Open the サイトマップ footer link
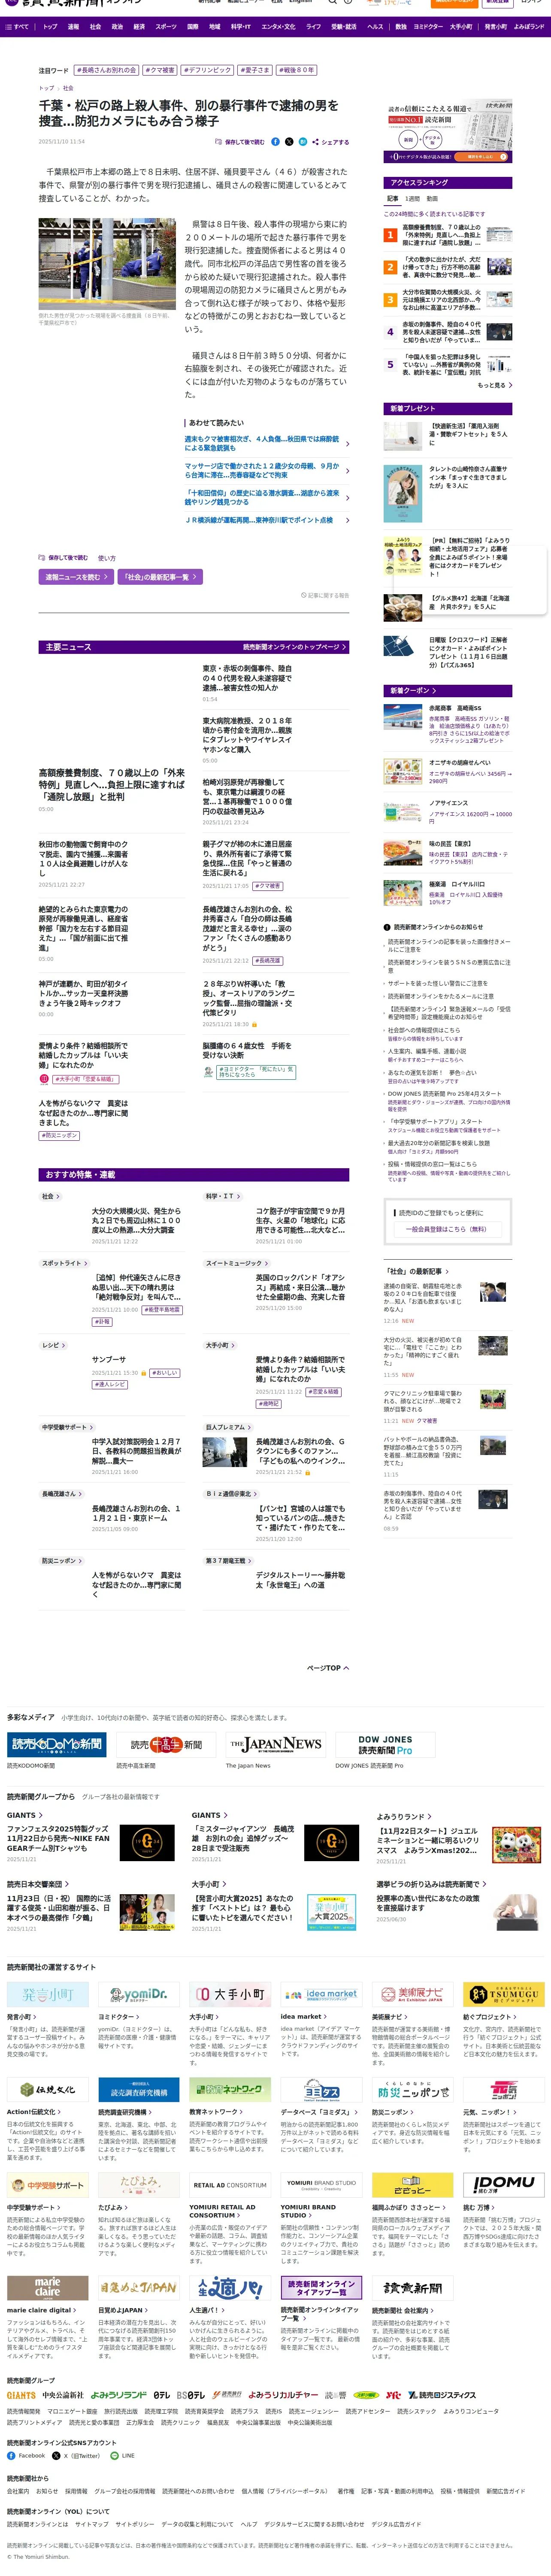The image size is (551, 2576). [92, 2524]
